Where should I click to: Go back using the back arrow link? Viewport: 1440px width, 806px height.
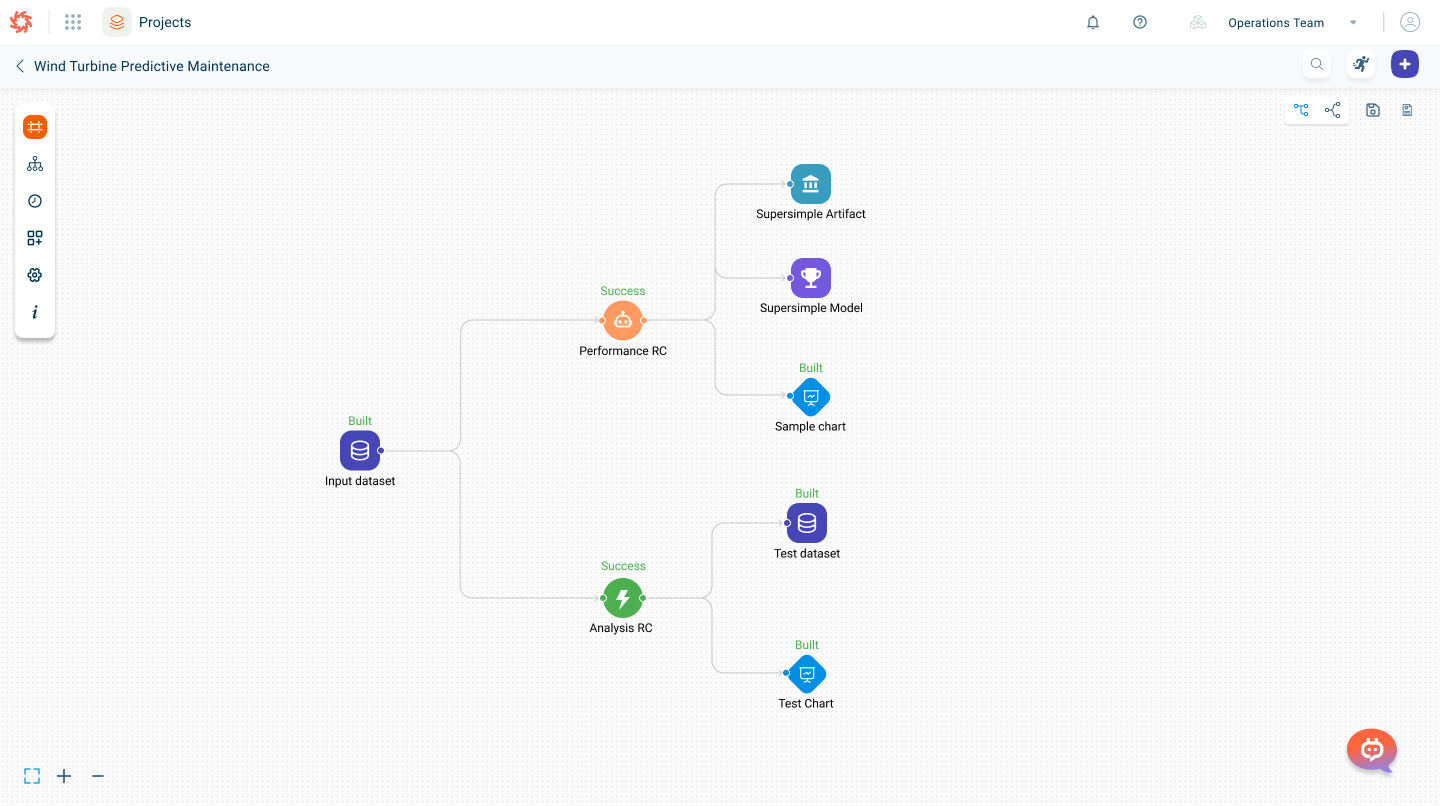tap(19, 66)
